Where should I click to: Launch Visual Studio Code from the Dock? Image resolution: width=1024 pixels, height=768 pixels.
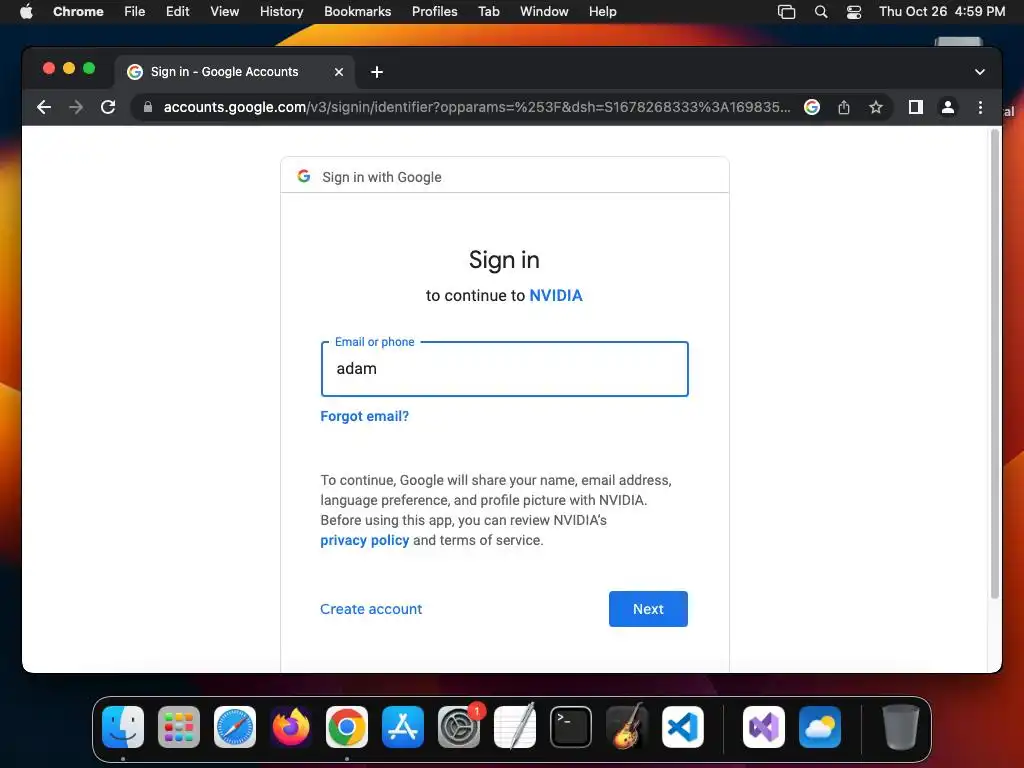(682, 727)
